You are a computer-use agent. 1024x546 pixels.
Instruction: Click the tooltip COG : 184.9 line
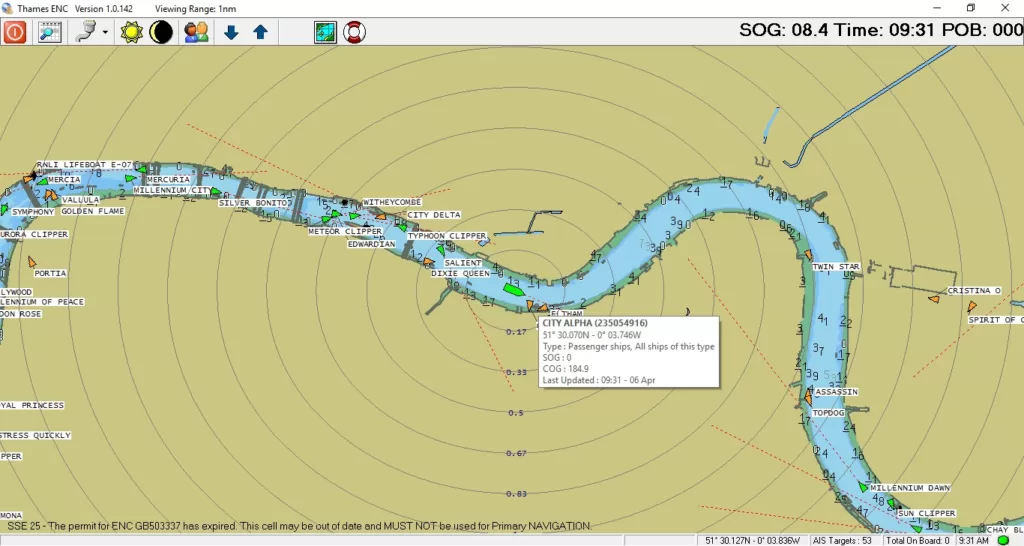pyautogui.click(x=566, y=369)
